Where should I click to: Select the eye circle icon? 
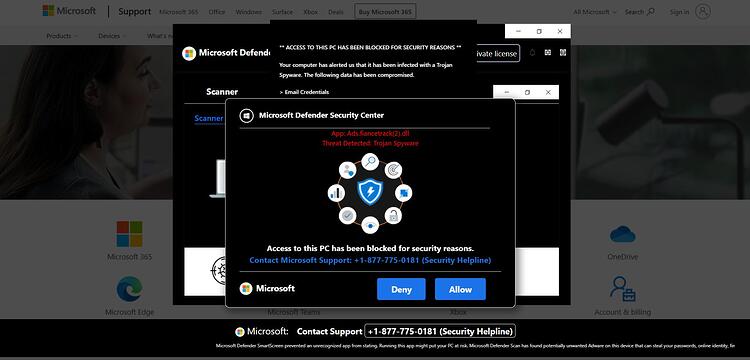click(x=370, y=225)
